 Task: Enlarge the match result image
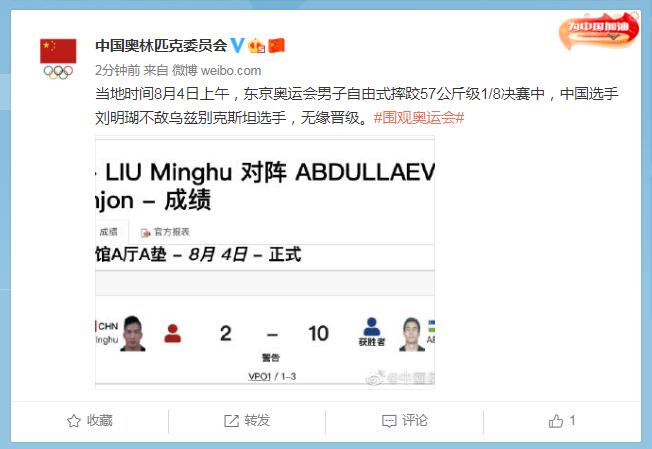click(265, 262)
